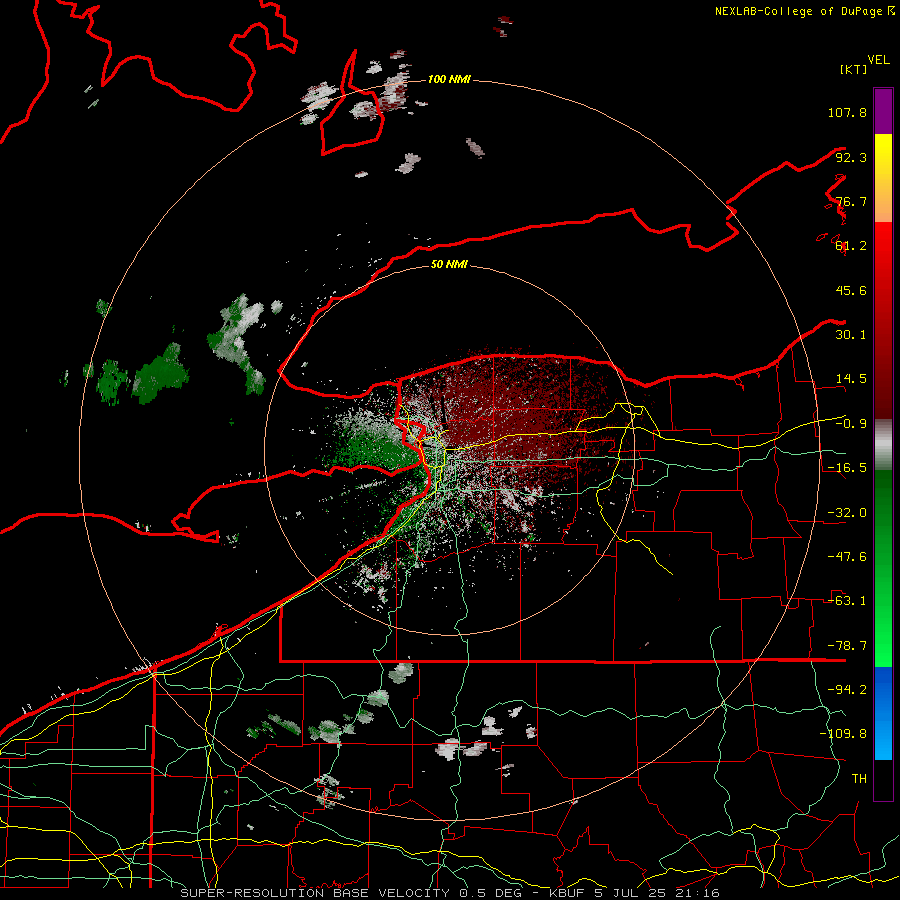Pick the purple segment of the color bar
900x900 pixels.
tap(883, 111)
